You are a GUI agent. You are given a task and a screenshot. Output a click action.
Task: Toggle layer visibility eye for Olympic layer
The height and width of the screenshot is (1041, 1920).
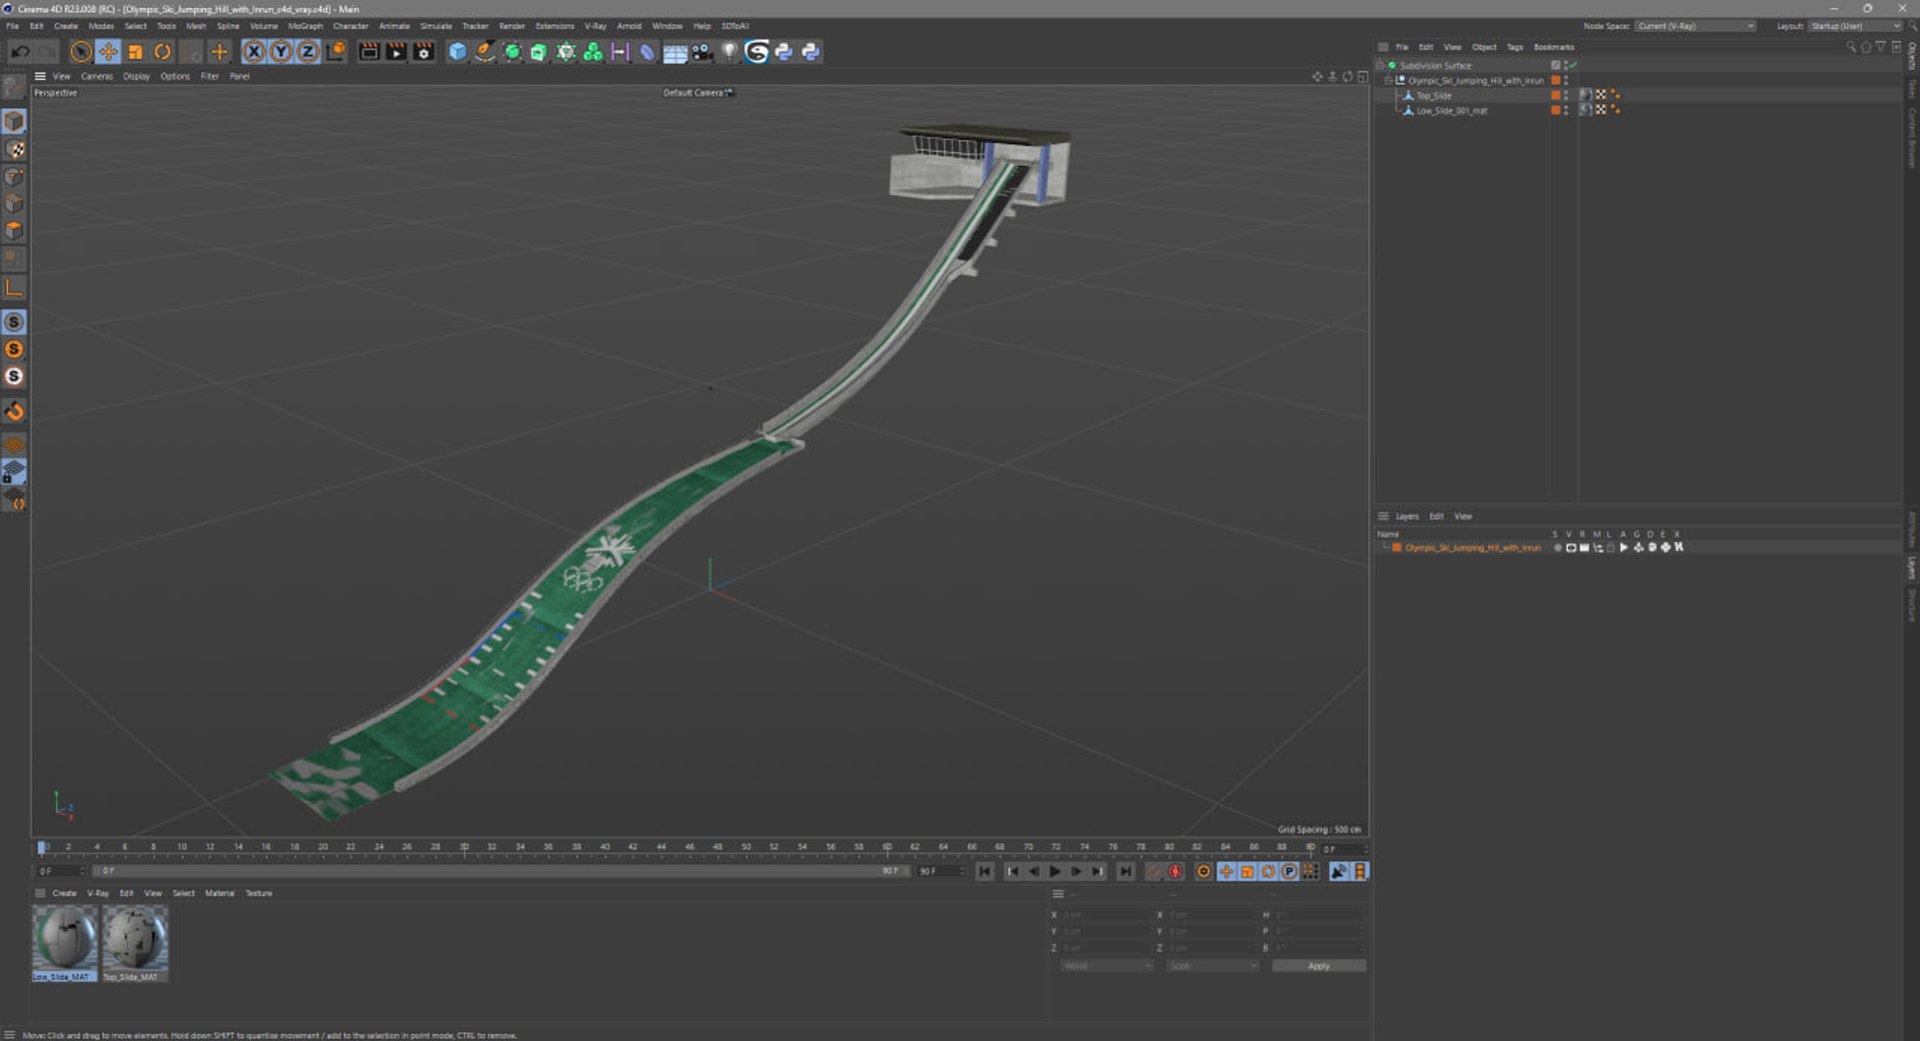coord(1570,548)
